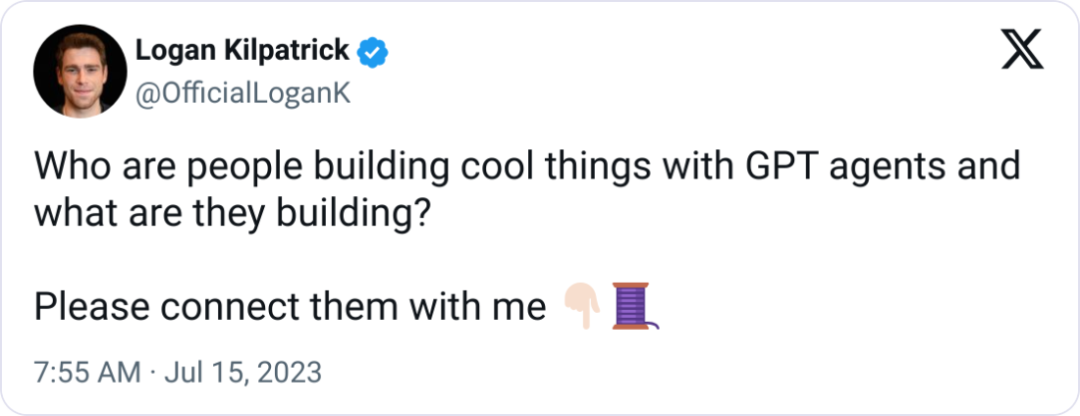The width and height of the screenshot is (1080, 416).
Task: Open the Logan Kilpatrick display name link
Action: pos(242,49)
